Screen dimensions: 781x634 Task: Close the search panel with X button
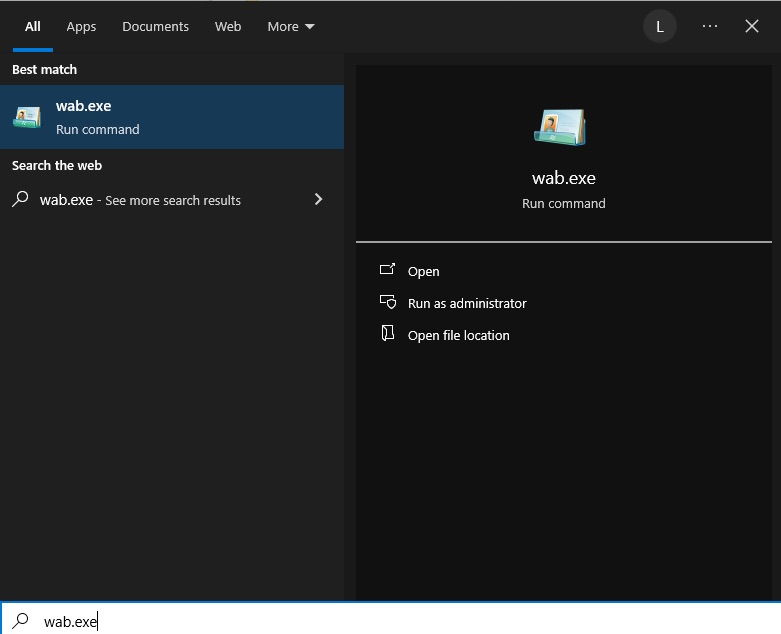tap(752, 27)
